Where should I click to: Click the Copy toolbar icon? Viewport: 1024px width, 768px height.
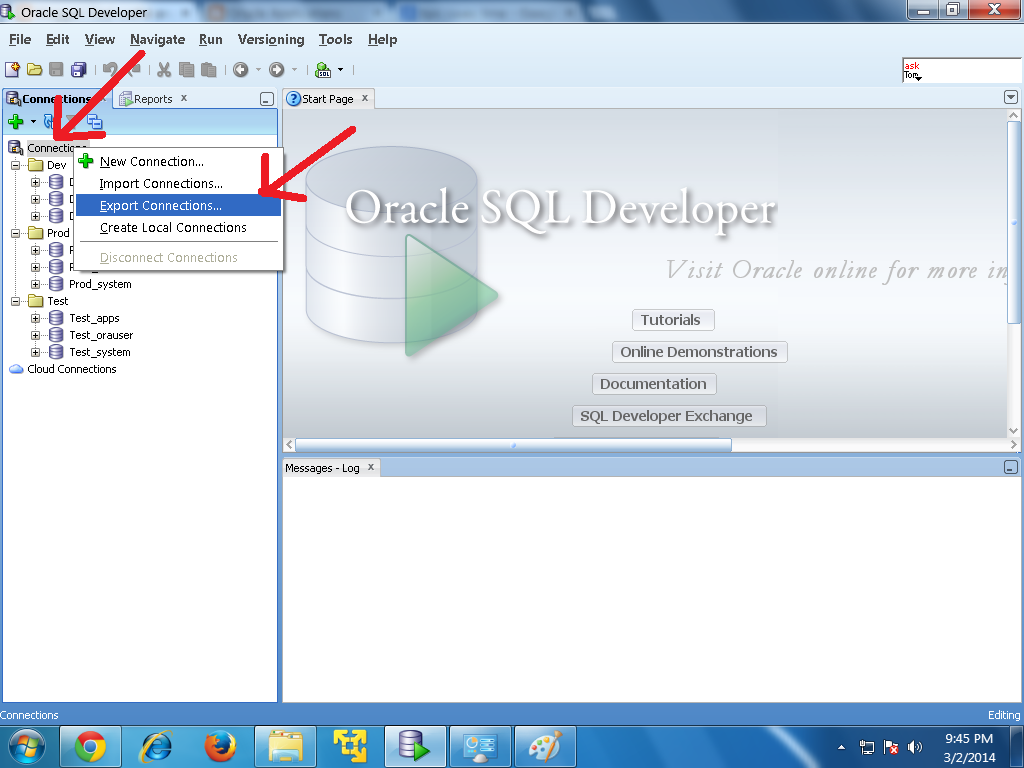pyautogui.click(x=187, y=69)
